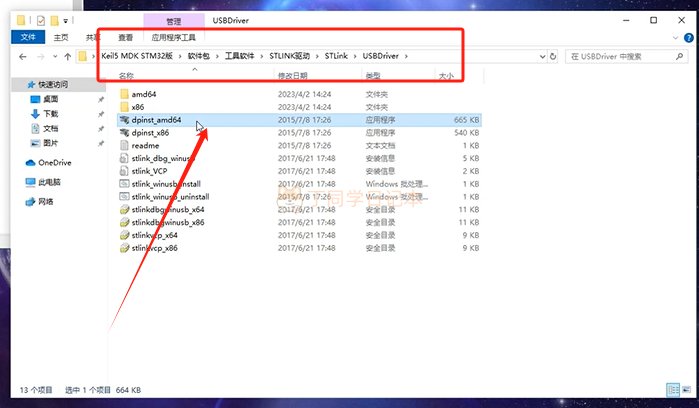Open OneDrive in the navigation pane

tap(54, 162)
